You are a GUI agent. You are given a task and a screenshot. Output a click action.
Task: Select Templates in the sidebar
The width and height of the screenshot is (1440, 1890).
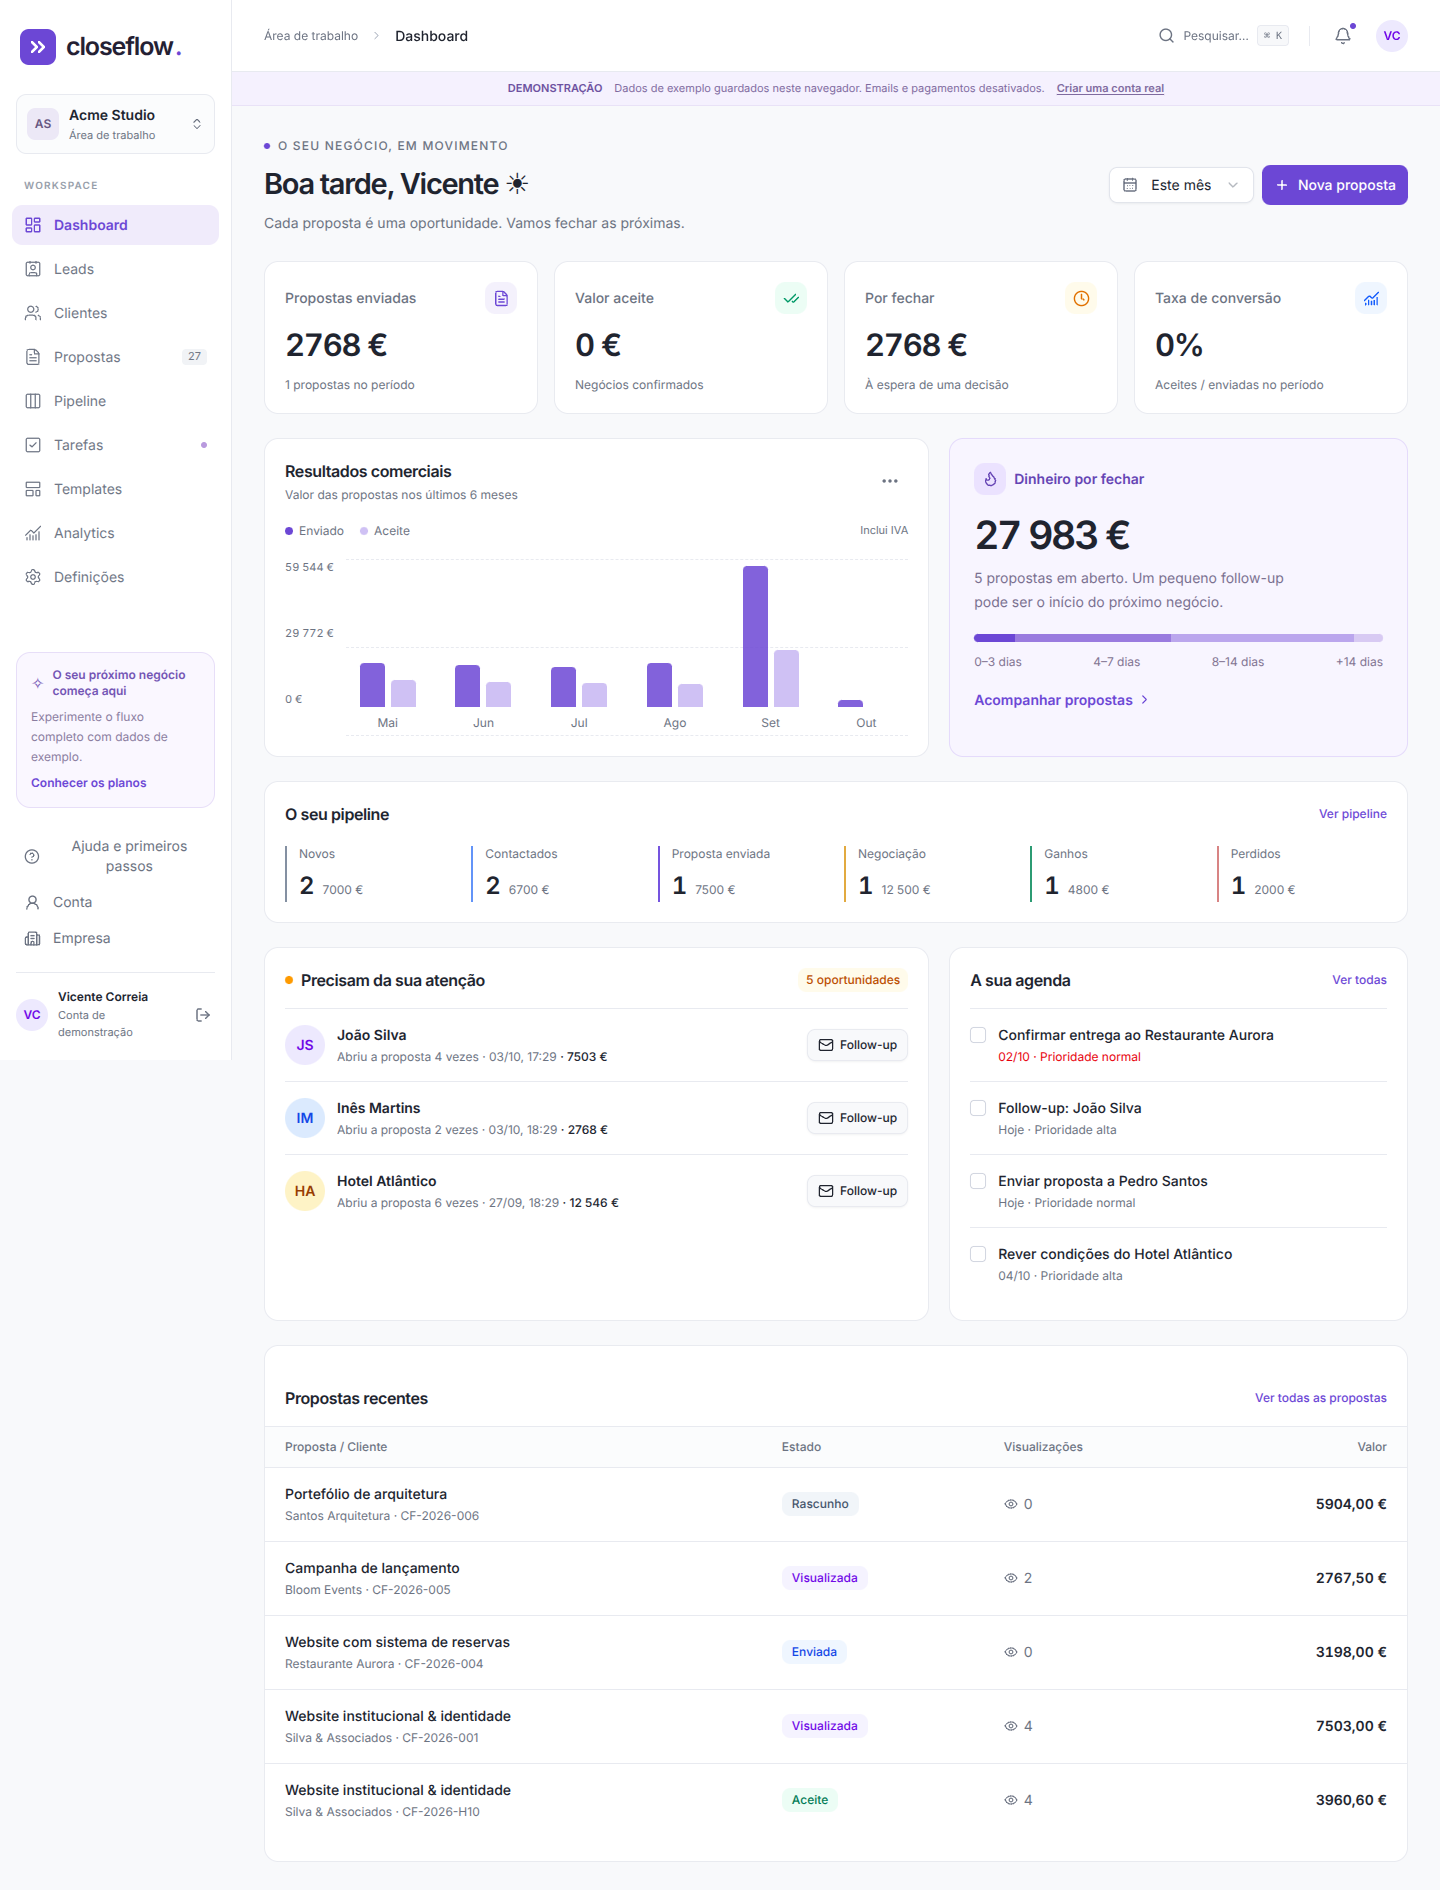coord(115,489)
